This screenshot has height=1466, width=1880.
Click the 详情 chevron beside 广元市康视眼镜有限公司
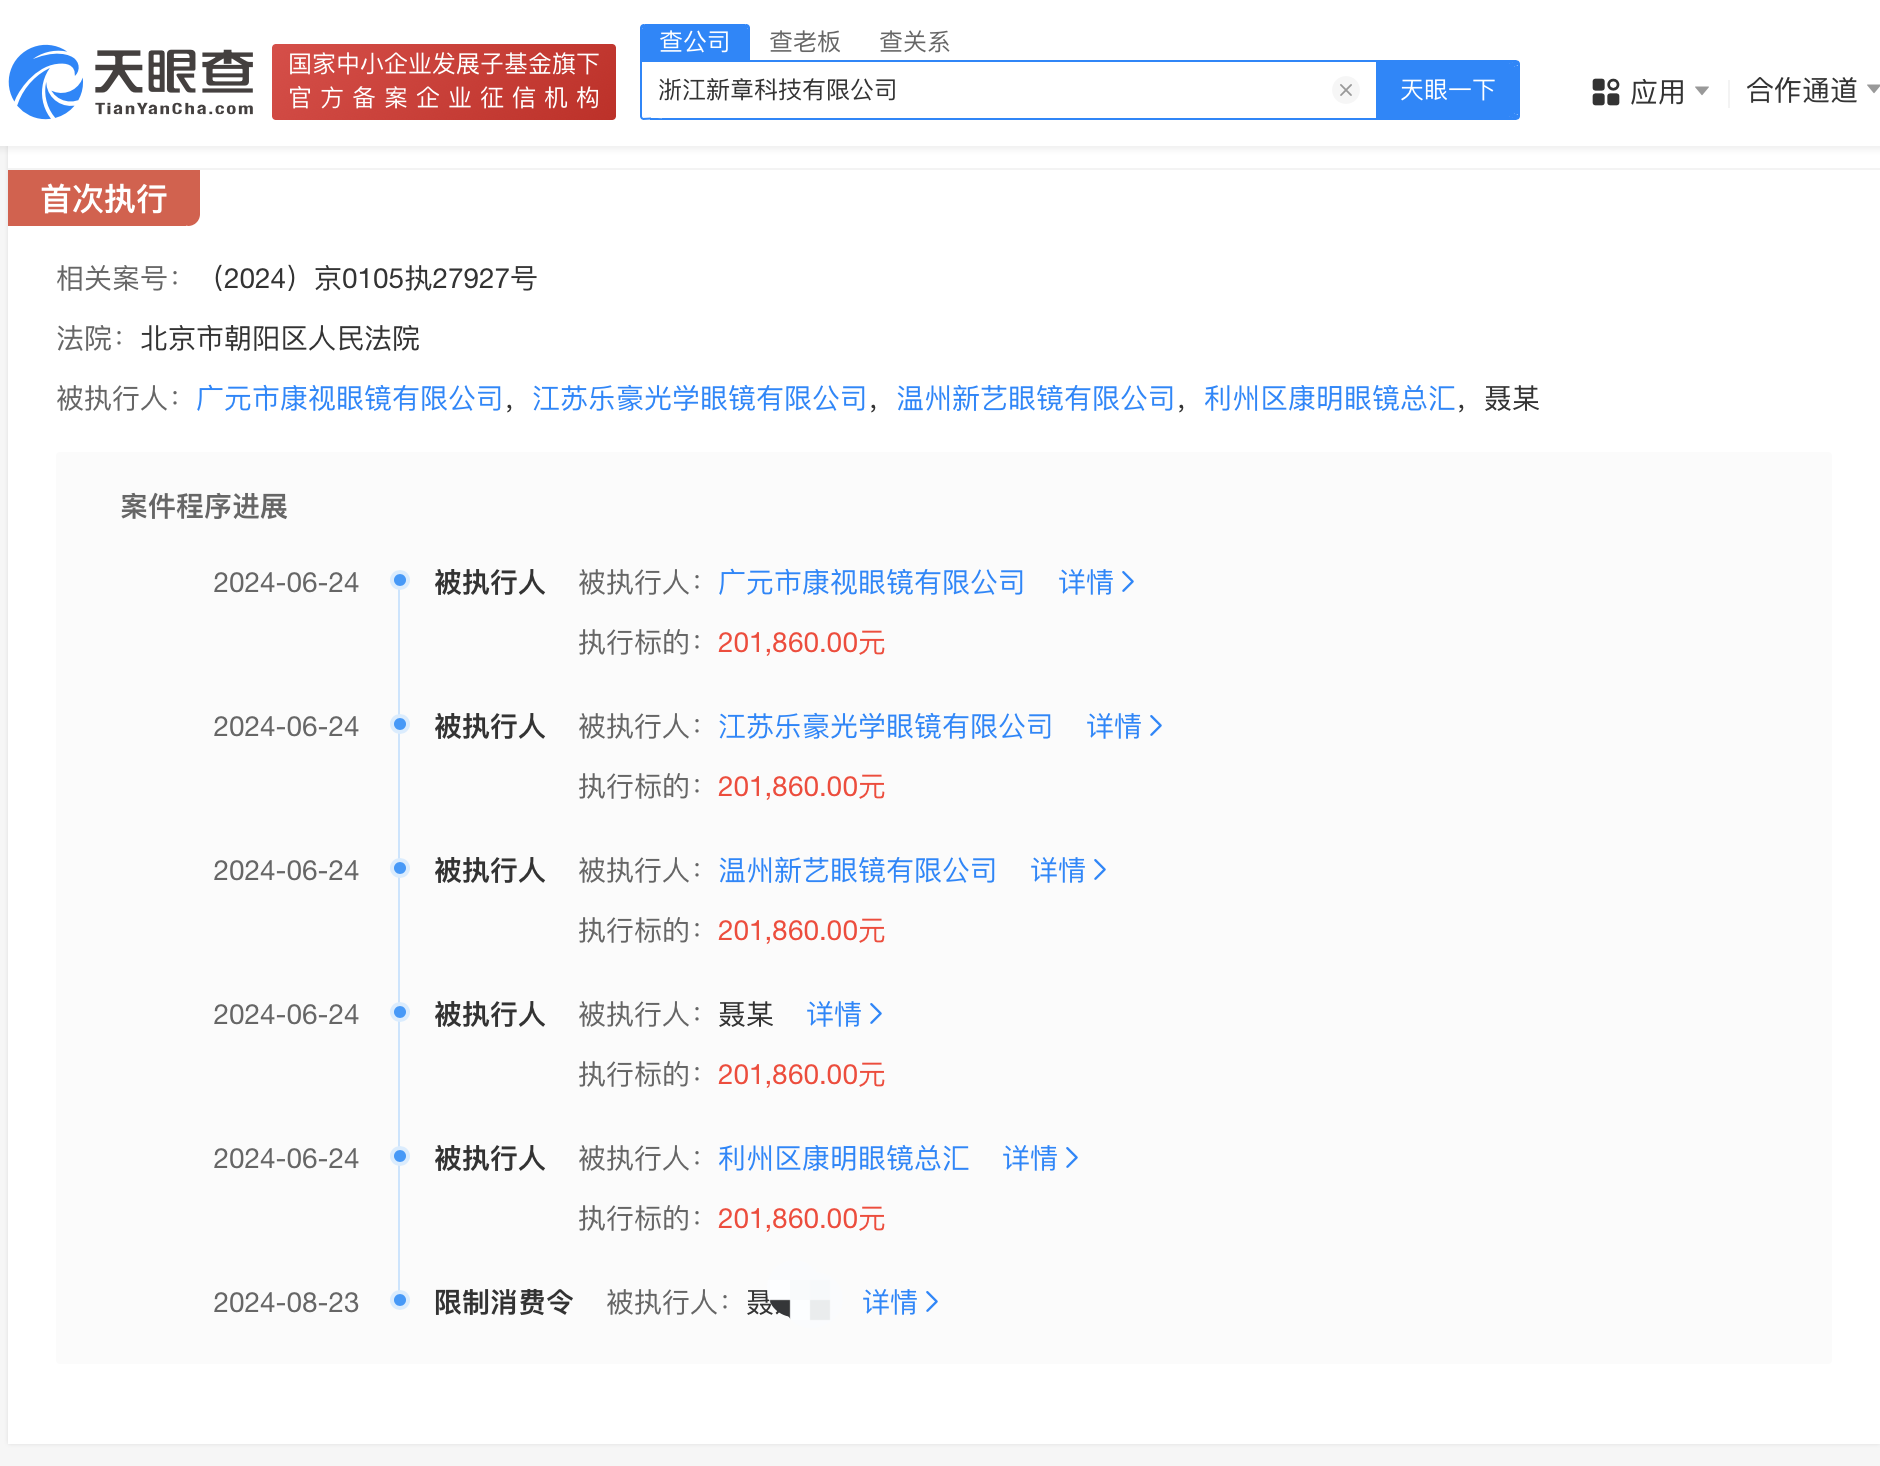click(1096, 582)
